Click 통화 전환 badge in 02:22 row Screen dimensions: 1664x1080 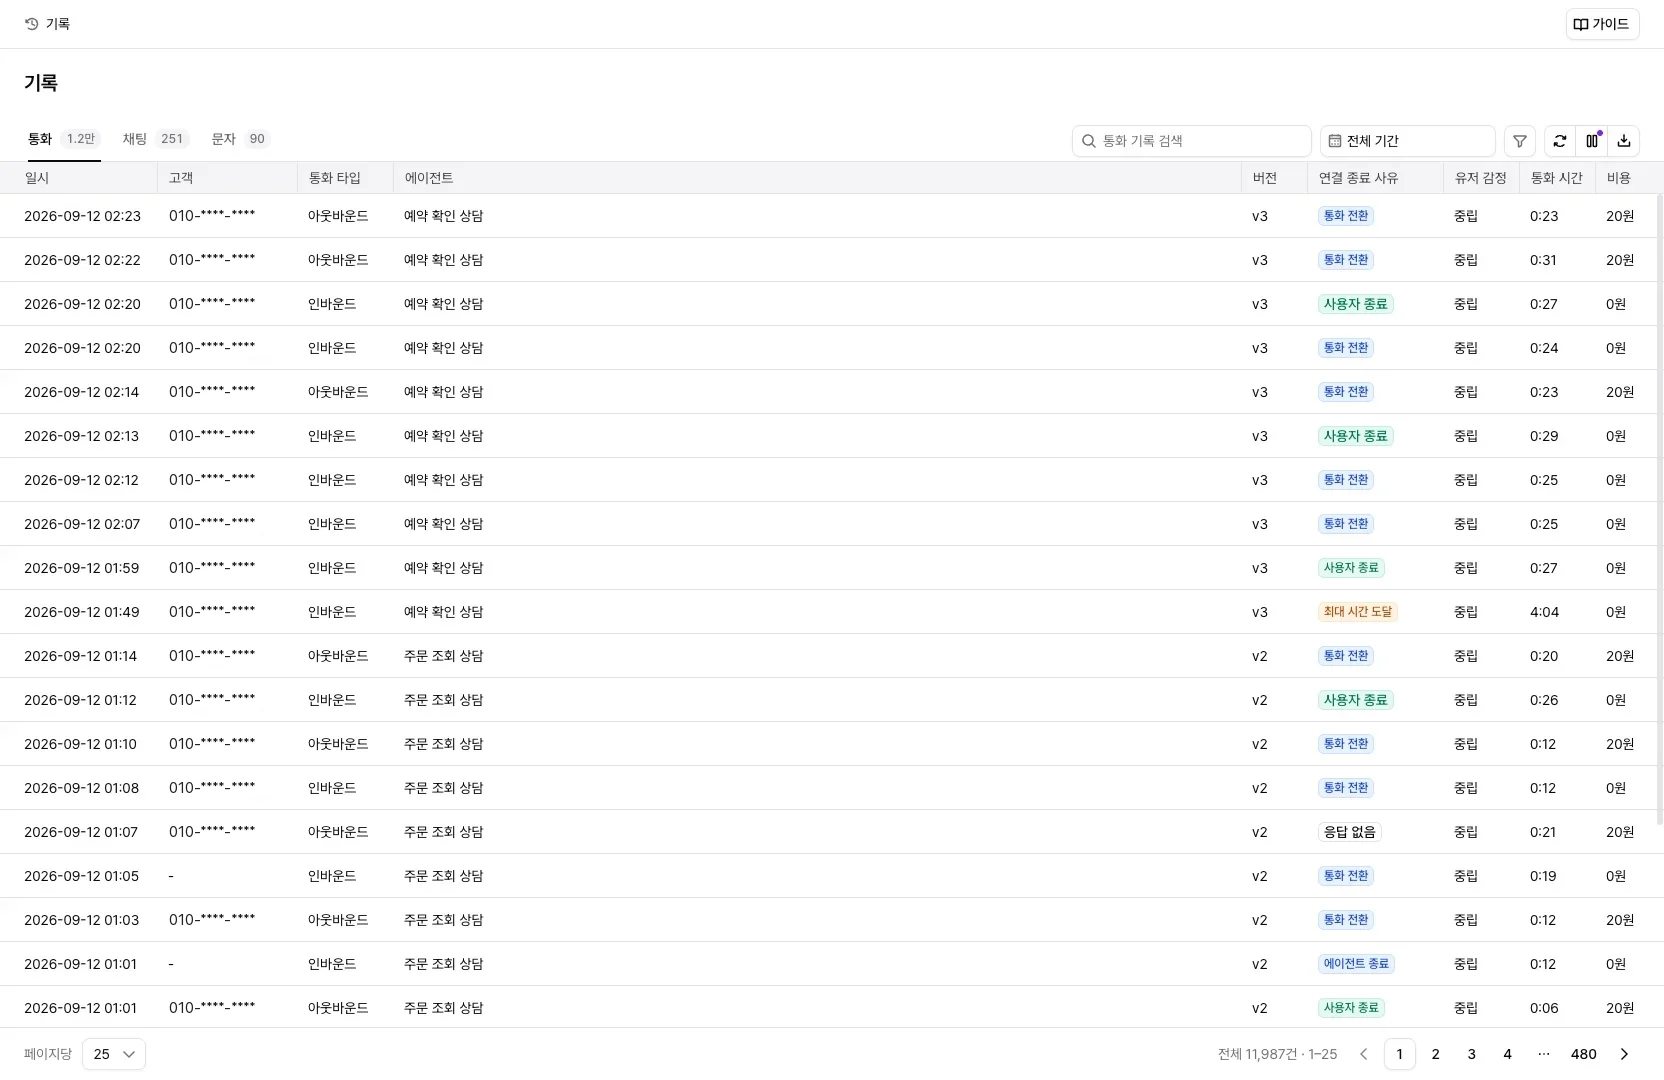click(1346, 260)
